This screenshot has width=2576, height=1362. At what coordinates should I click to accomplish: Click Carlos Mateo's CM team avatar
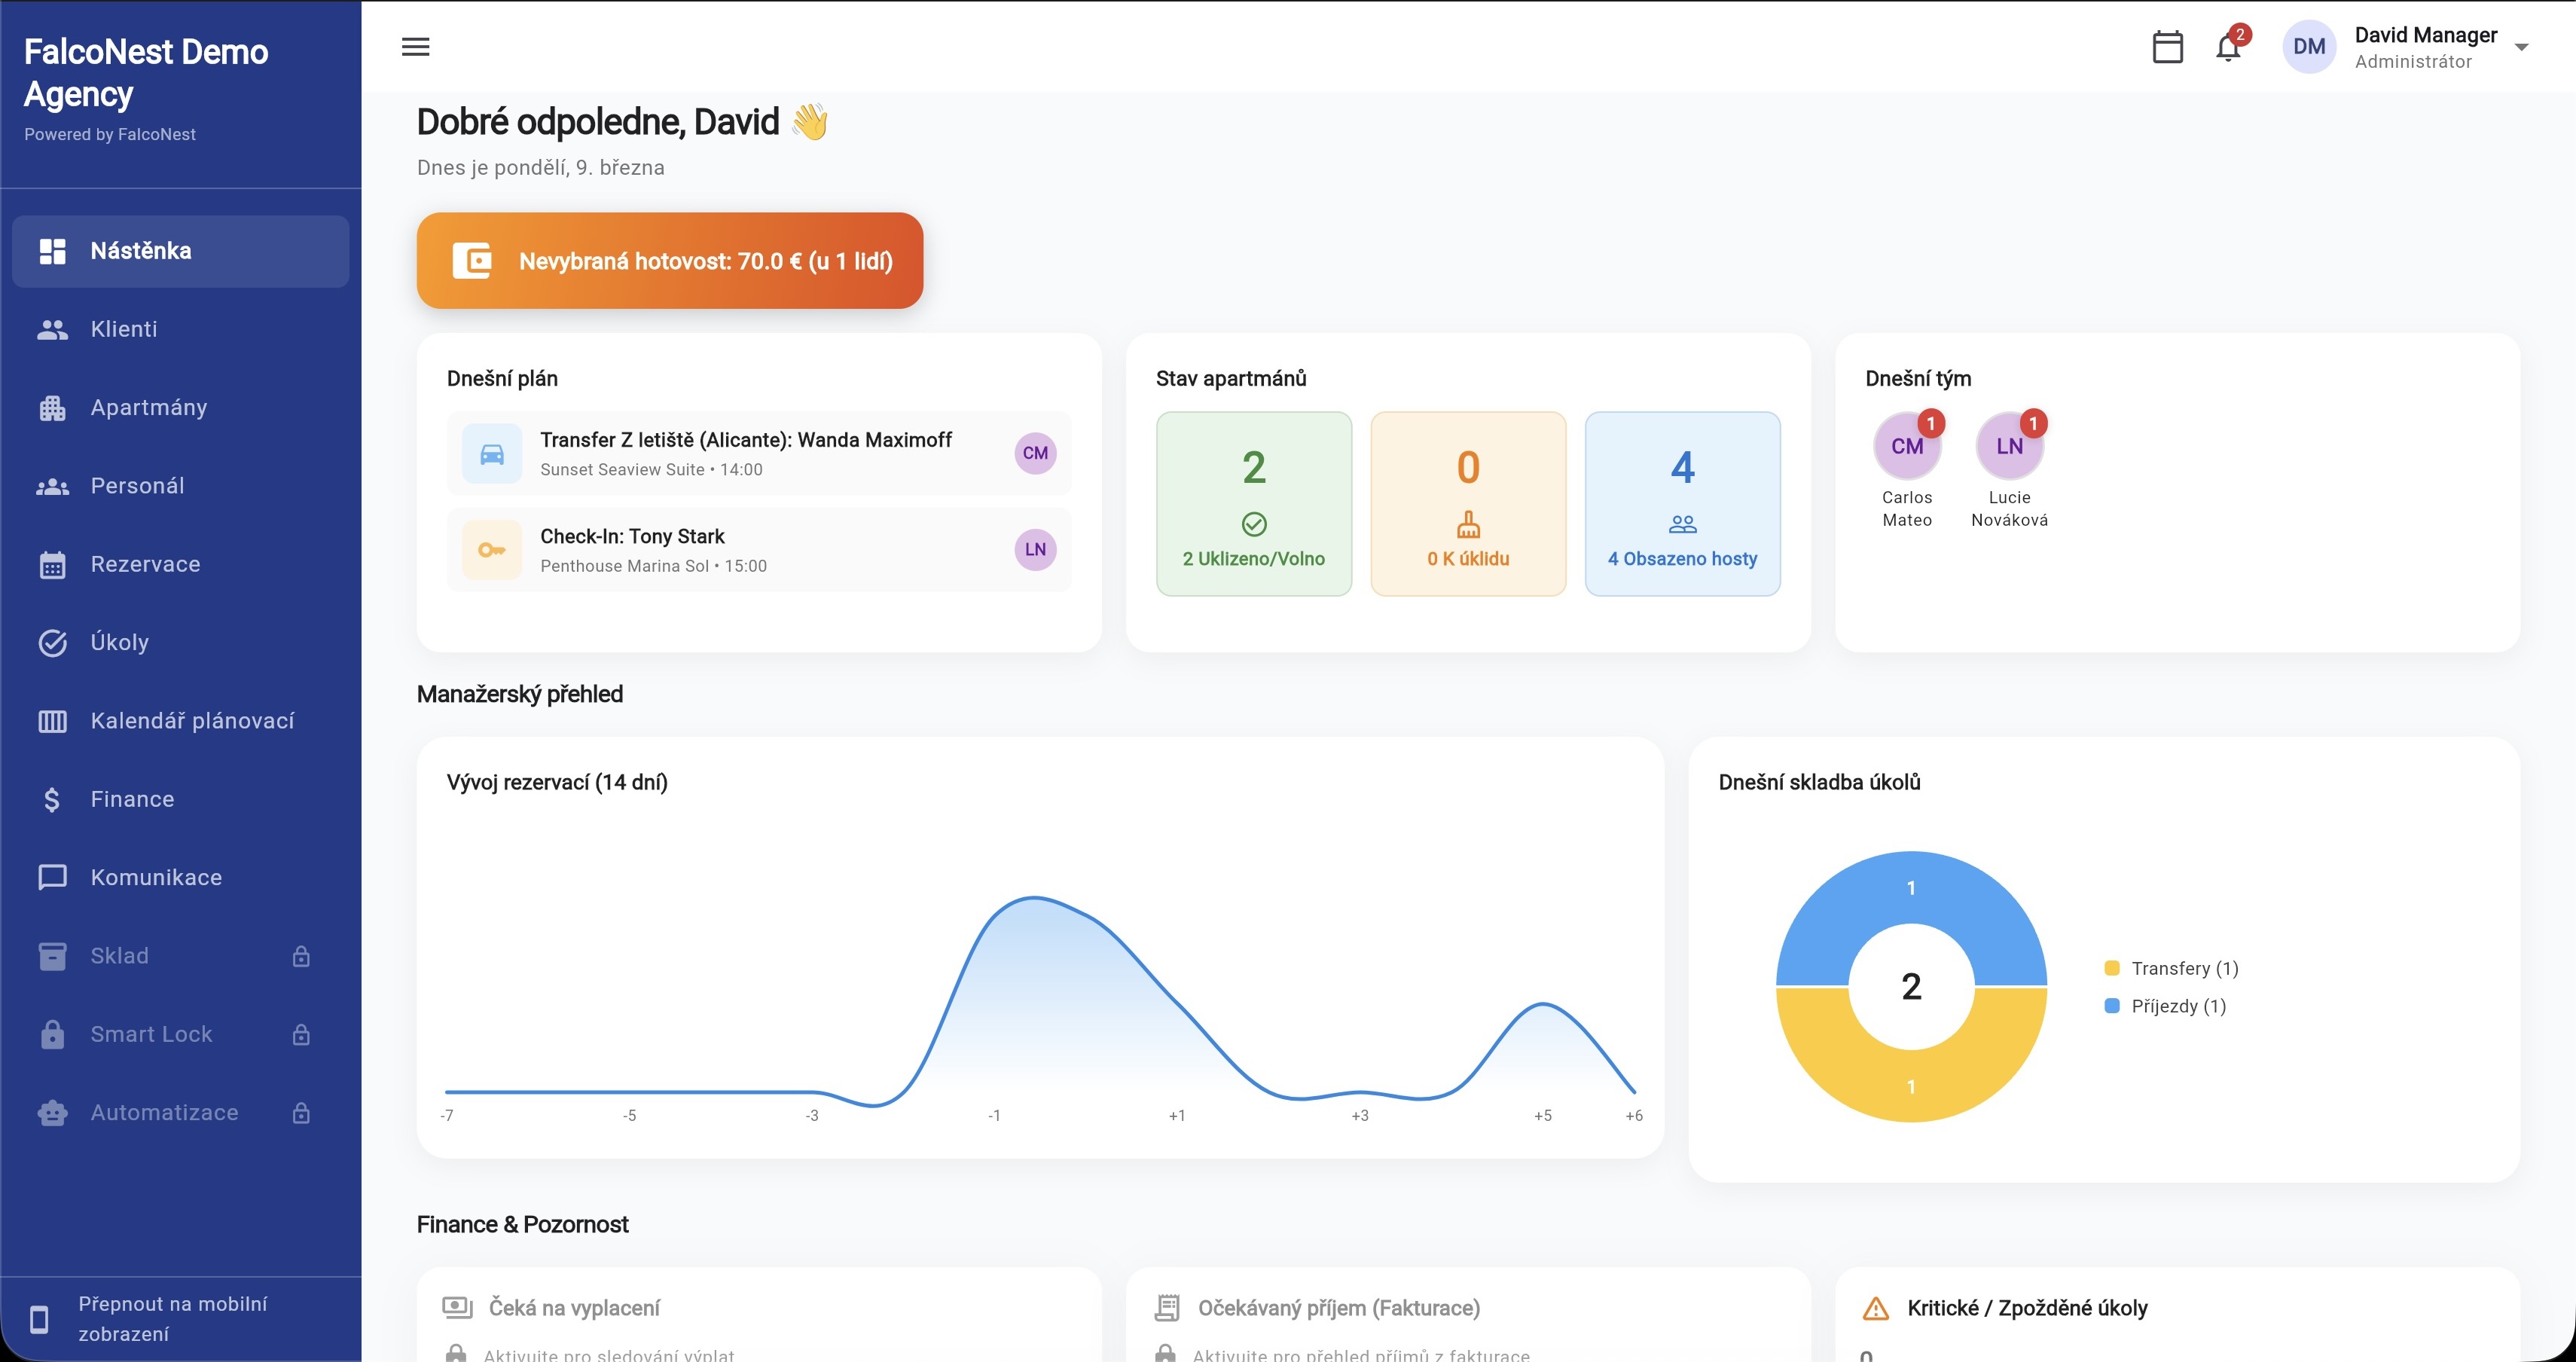tap(1906, 446)
